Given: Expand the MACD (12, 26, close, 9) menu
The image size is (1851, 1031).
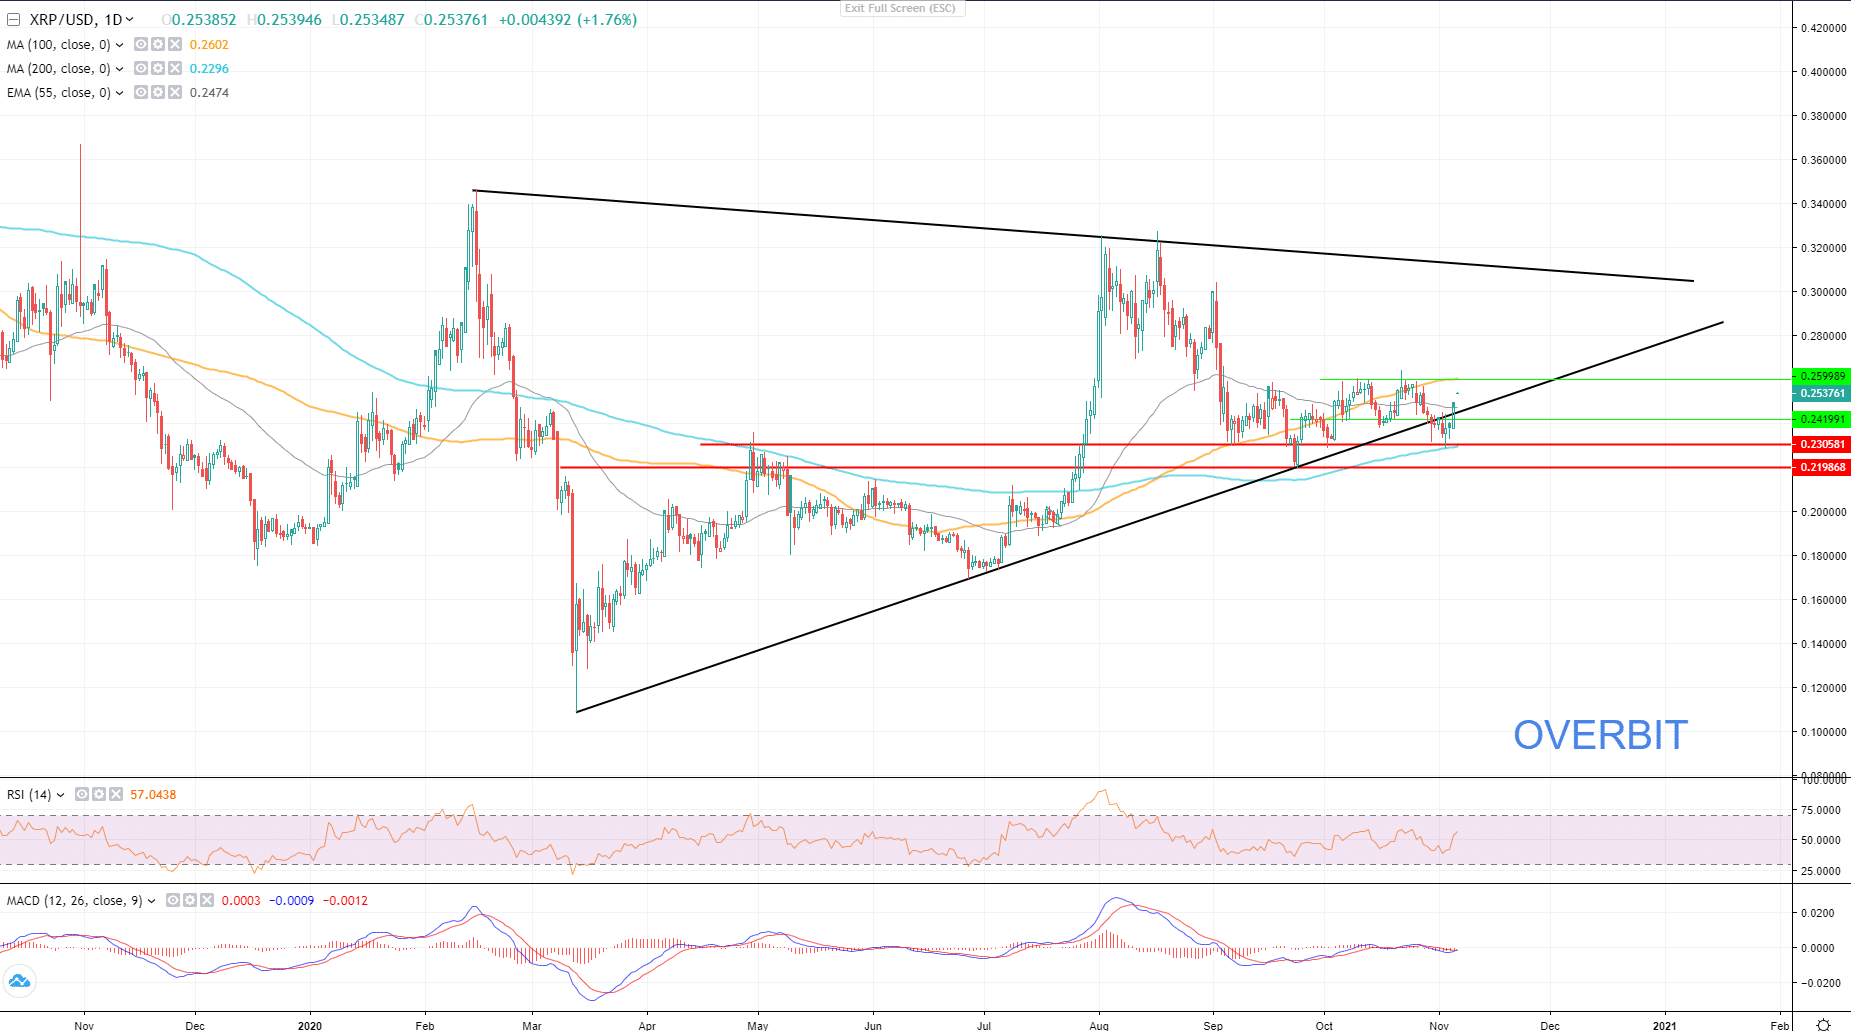Looking at the screenshot, I should pyautogui.click(x=152, y=901).
